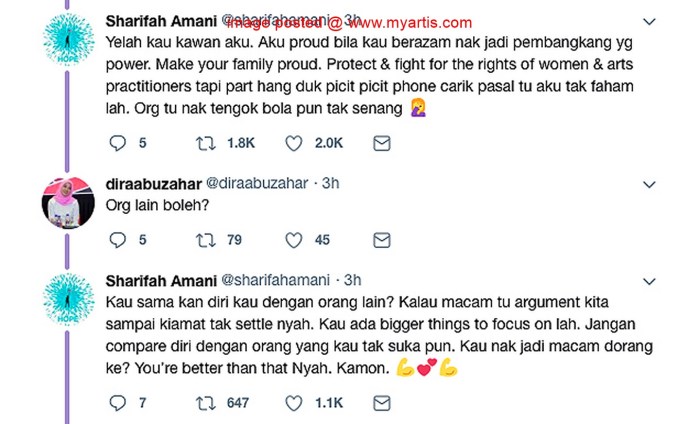Reply to the last tweet with 7 replies

tap(117, 402)
